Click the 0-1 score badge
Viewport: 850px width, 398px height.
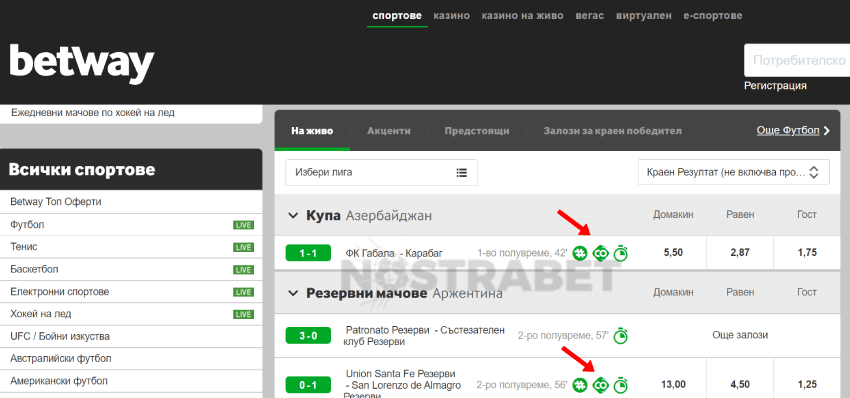(308, 386)
